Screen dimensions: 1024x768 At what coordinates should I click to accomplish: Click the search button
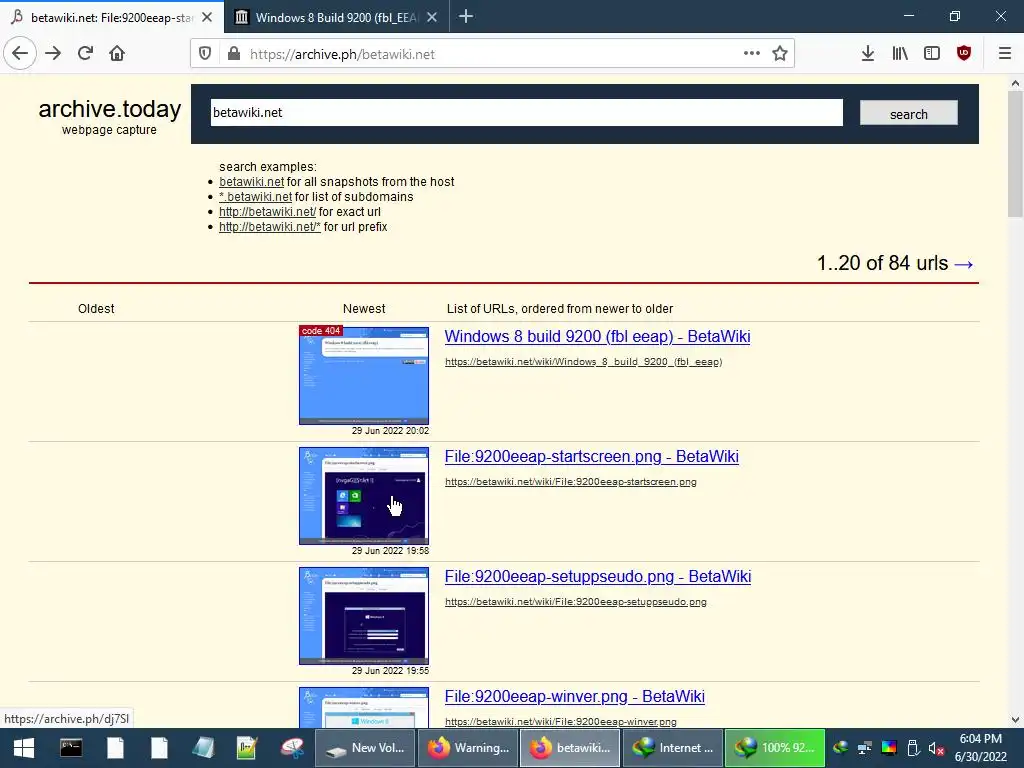pos(908,114)
